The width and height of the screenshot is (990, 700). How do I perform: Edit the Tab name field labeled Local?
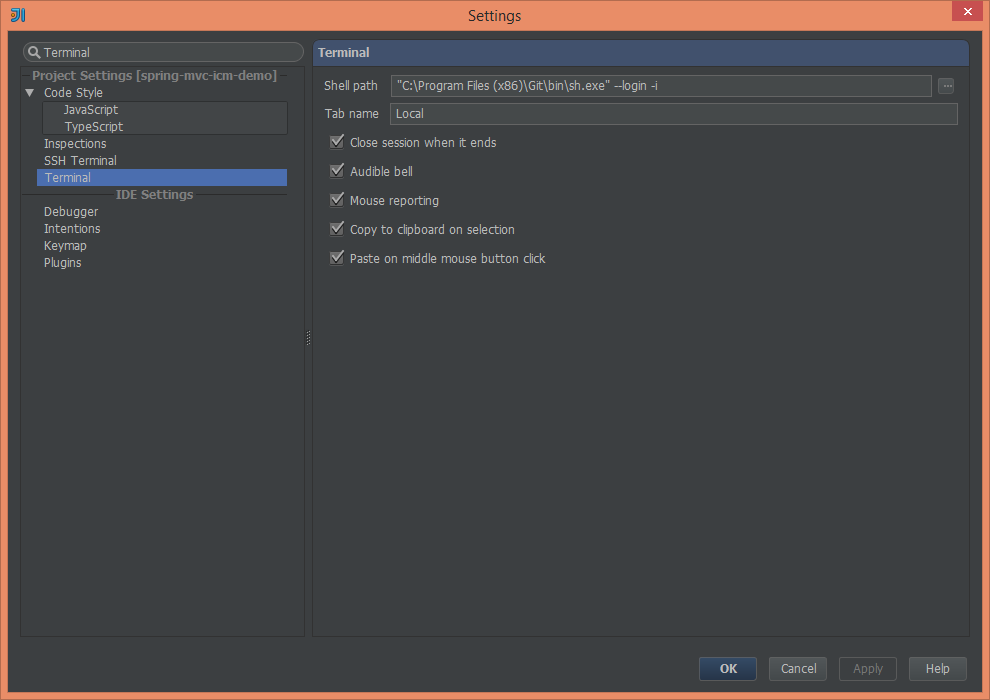pos(600,113)
